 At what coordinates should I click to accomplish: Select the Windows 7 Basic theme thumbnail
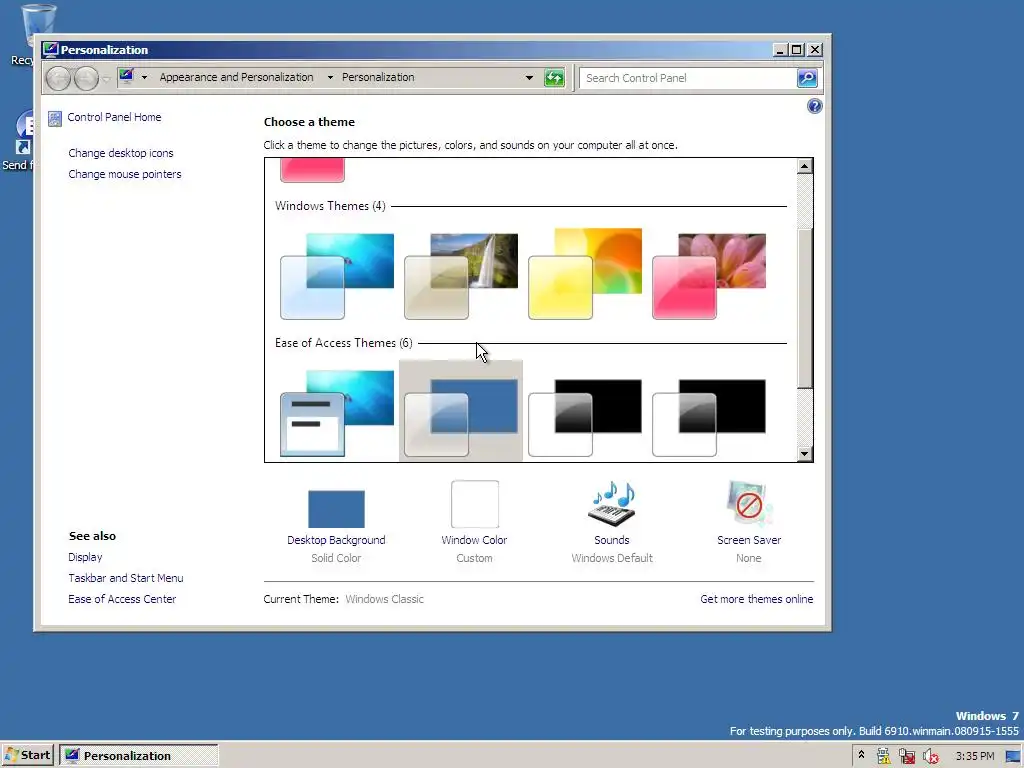(337, 413)
